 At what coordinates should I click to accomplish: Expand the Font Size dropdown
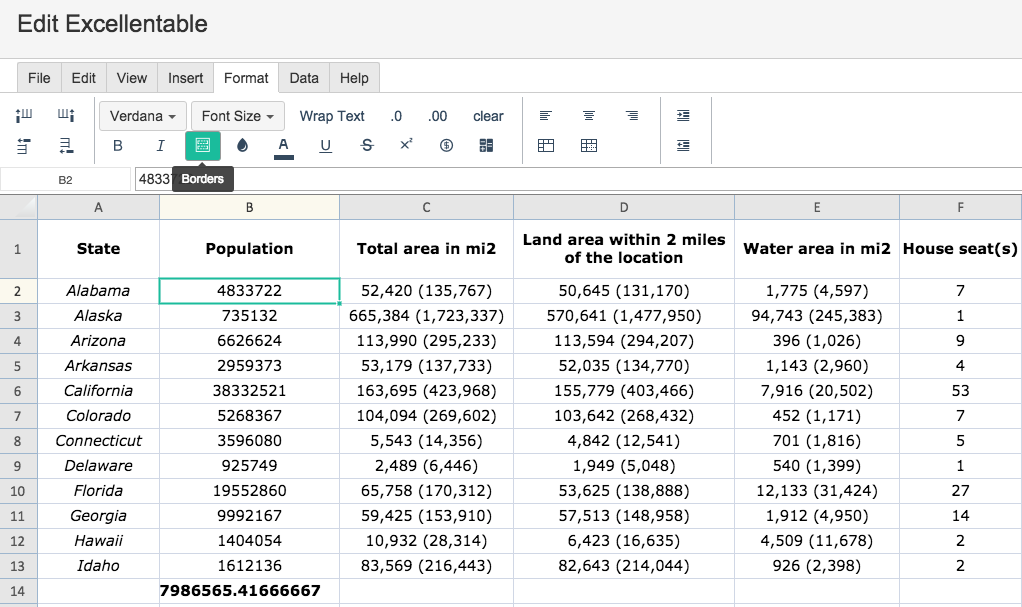(x=237, y=116)
